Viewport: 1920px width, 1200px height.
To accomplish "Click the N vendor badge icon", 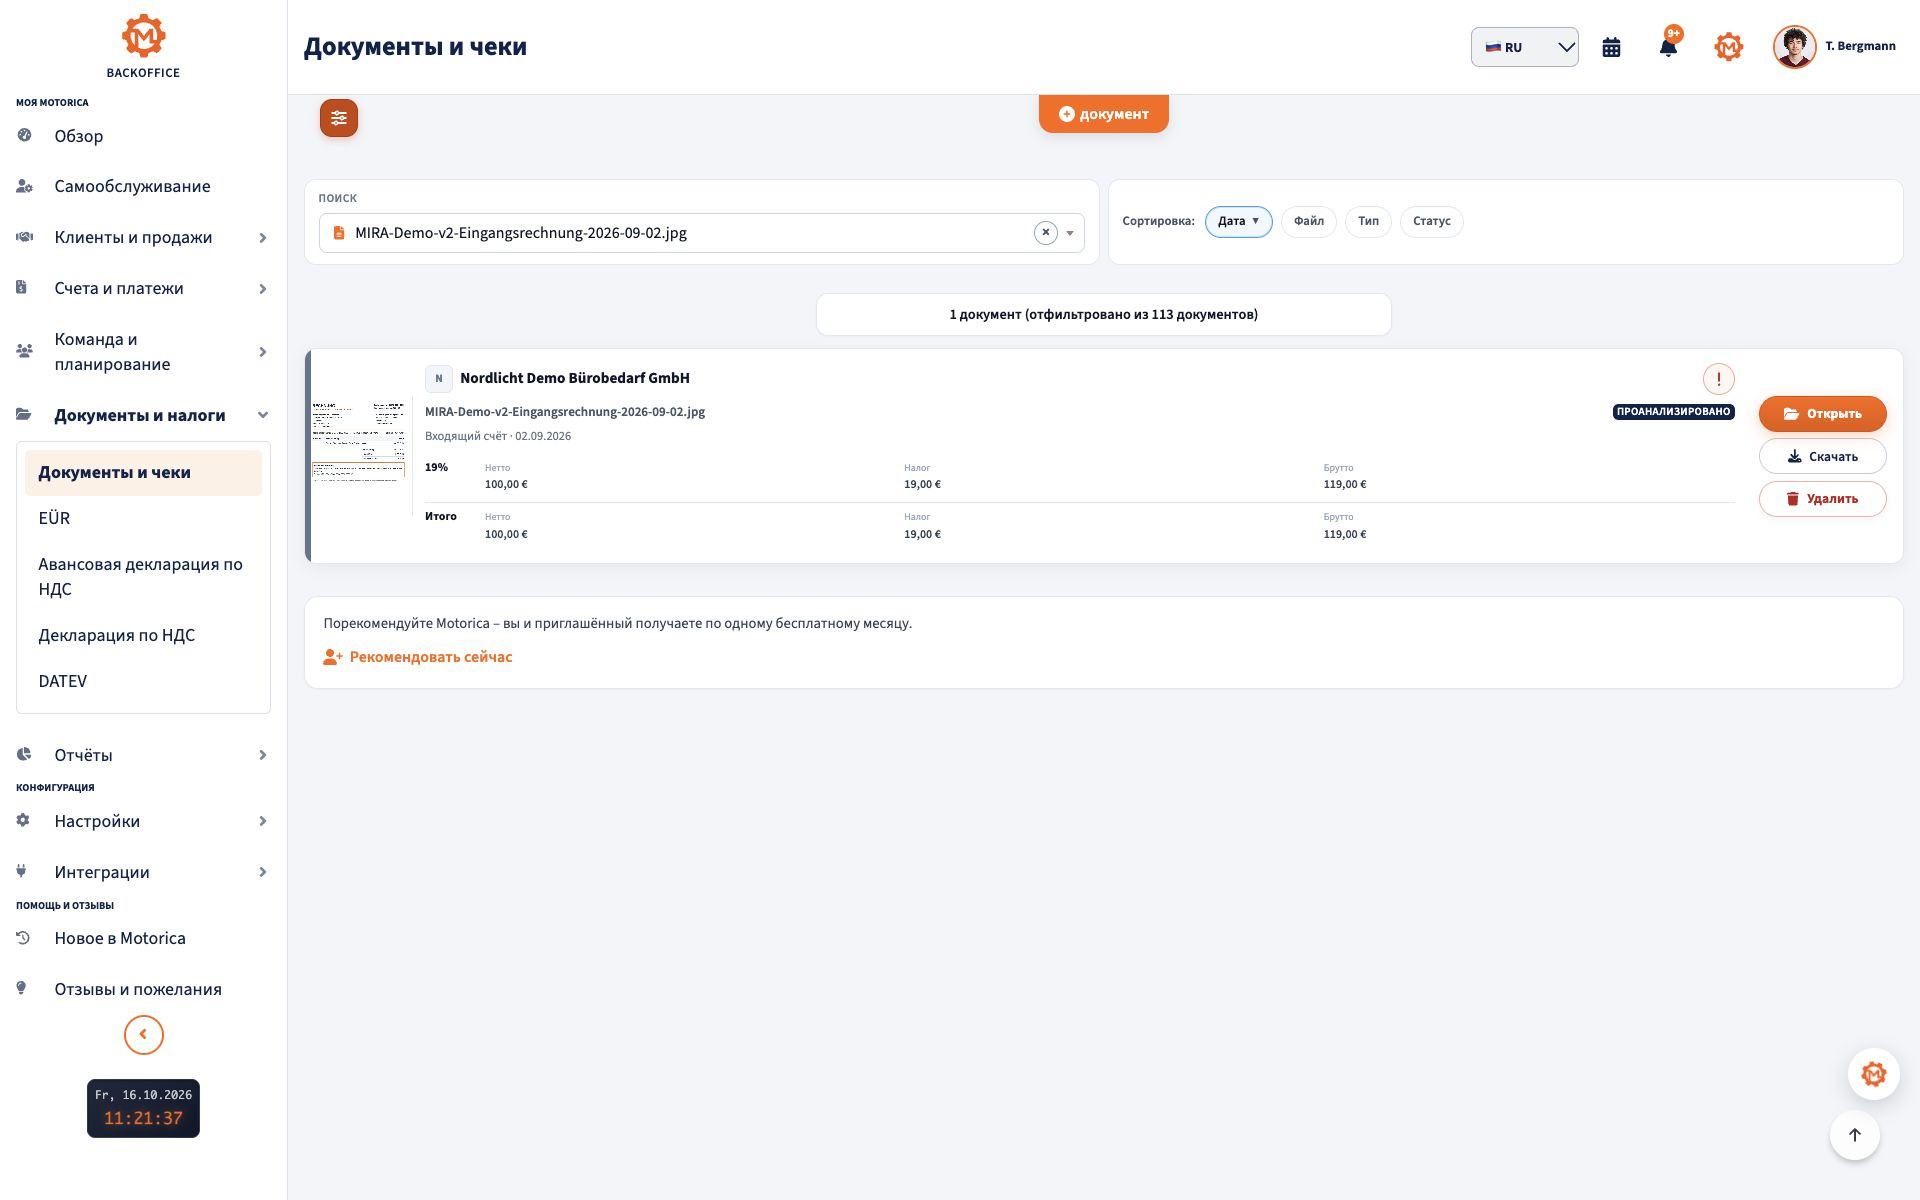I will (438, 379).
